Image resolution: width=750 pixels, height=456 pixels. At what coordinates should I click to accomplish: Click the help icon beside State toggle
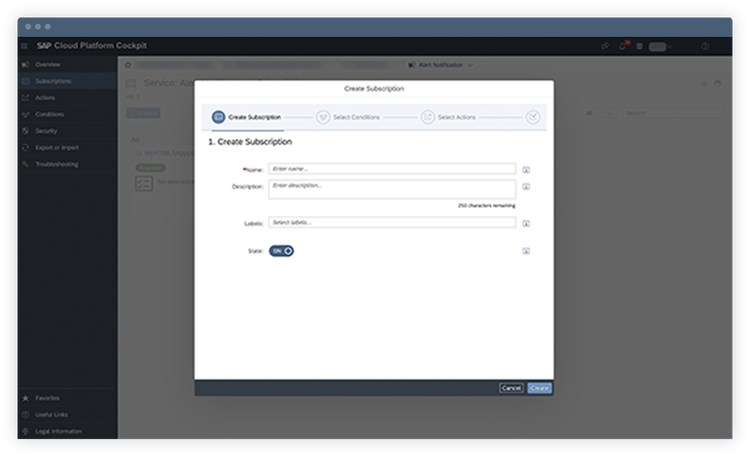coord(526,251)
